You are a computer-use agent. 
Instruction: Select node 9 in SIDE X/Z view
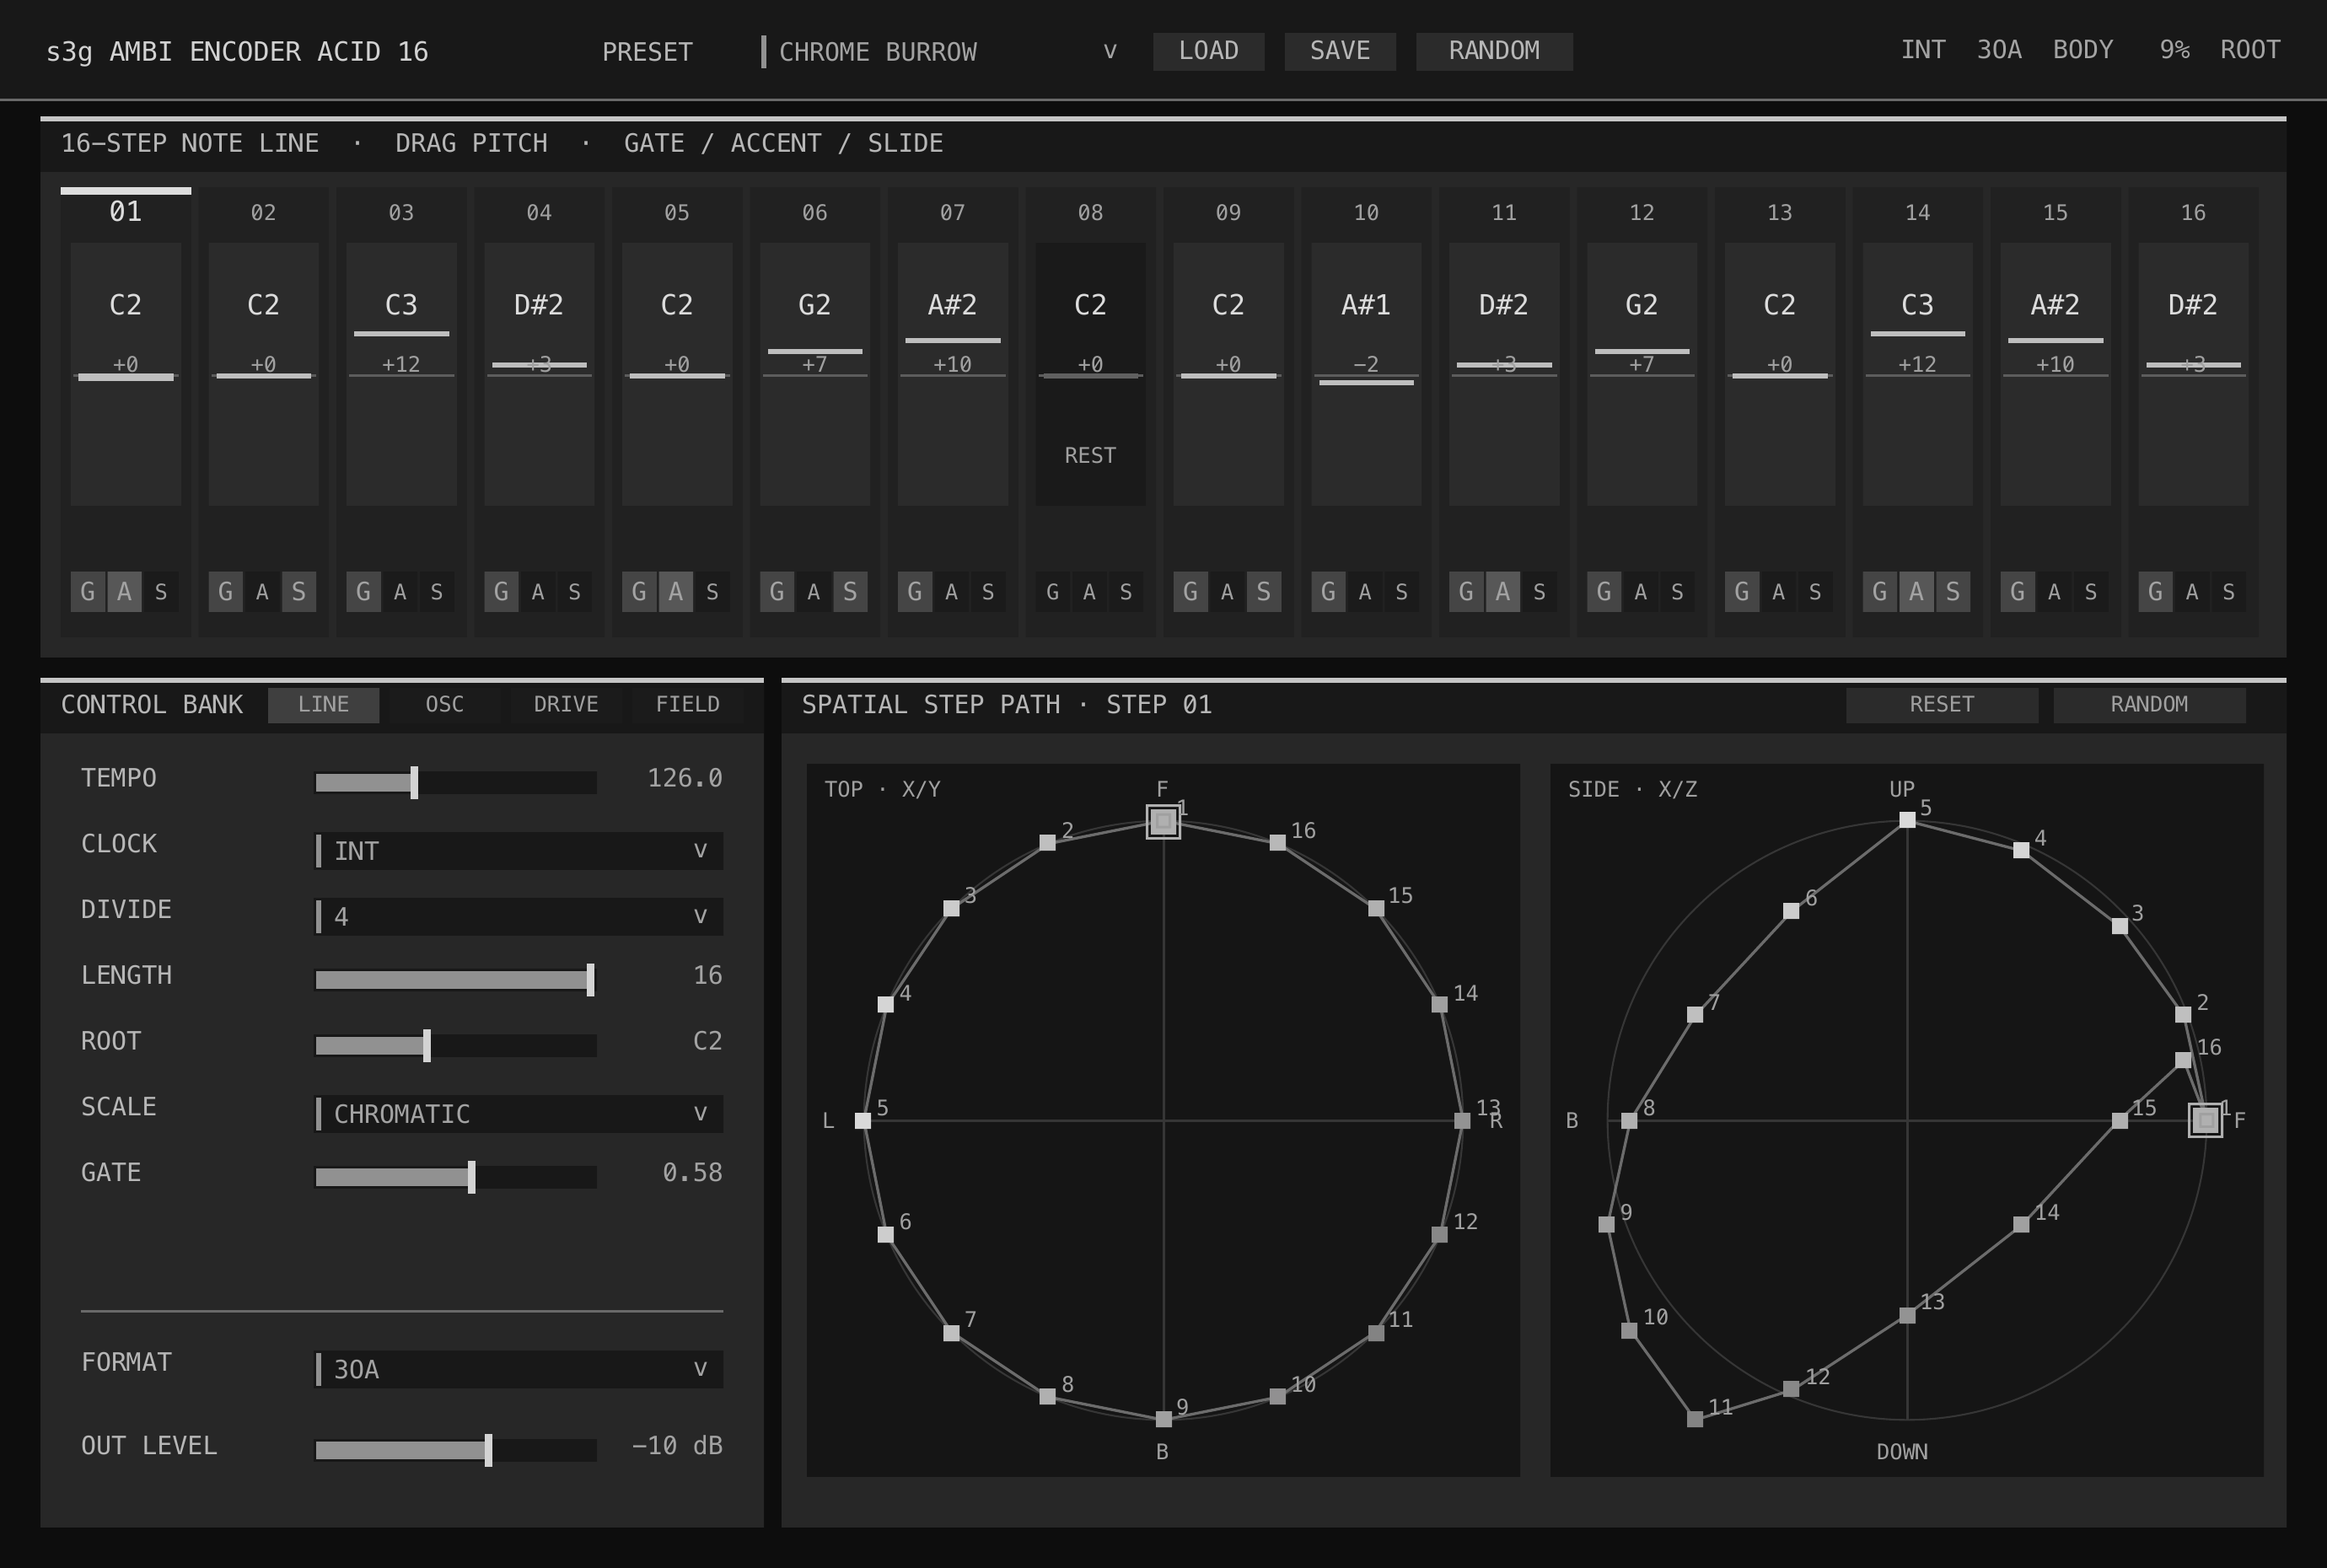pos(1606,1224)
